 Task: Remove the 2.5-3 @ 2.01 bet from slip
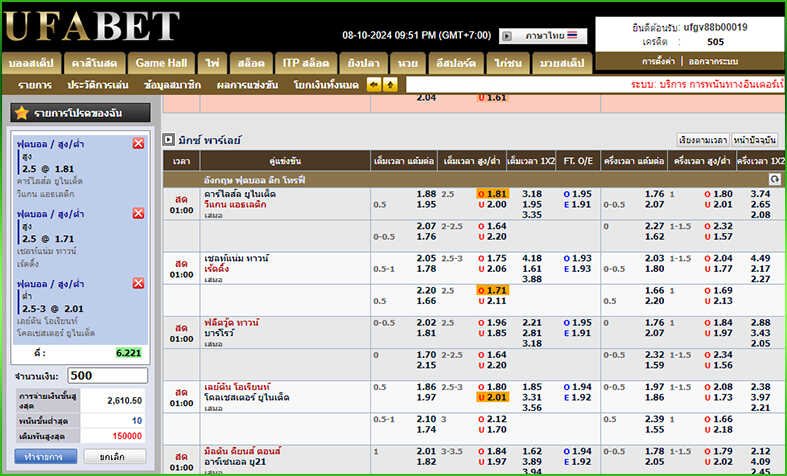(x=138, y=283)
